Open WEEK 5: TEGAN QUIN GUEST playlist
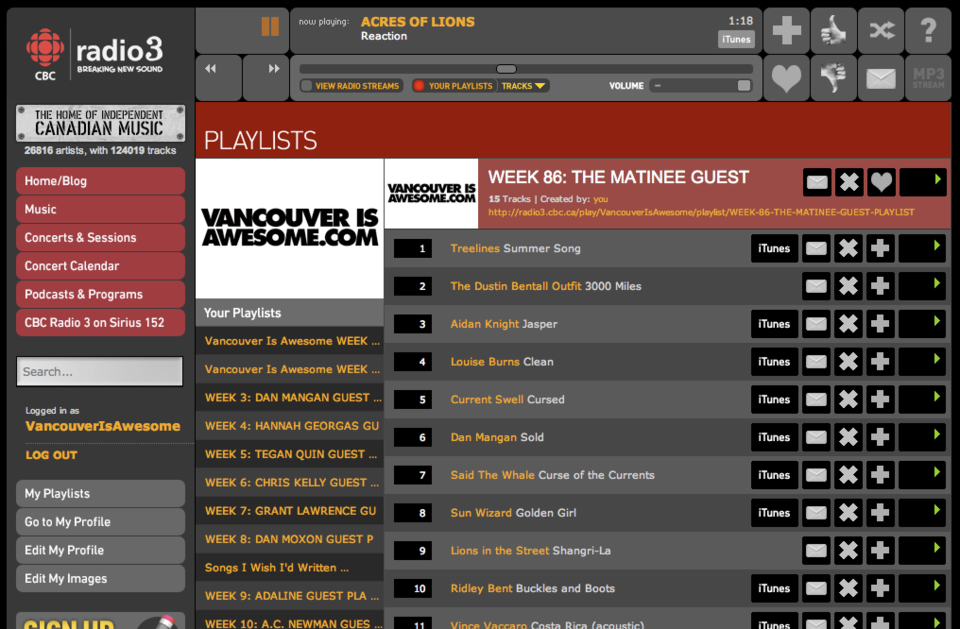 click(290, 454)
